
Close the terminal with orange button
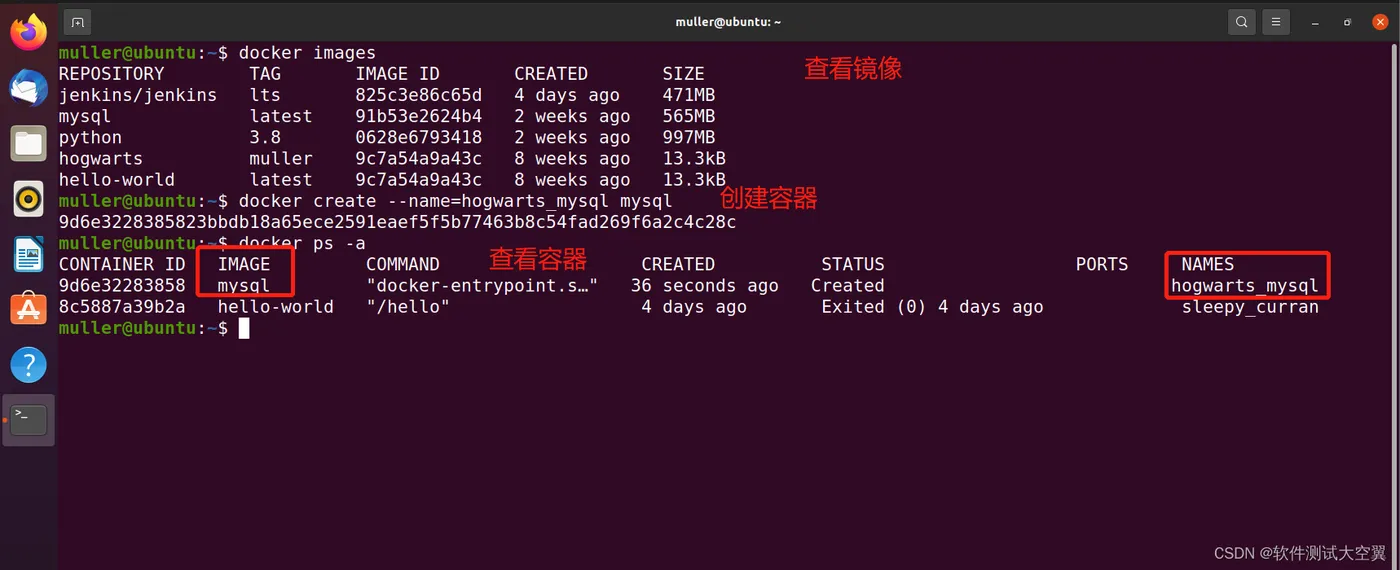[x=1380, y=21]
